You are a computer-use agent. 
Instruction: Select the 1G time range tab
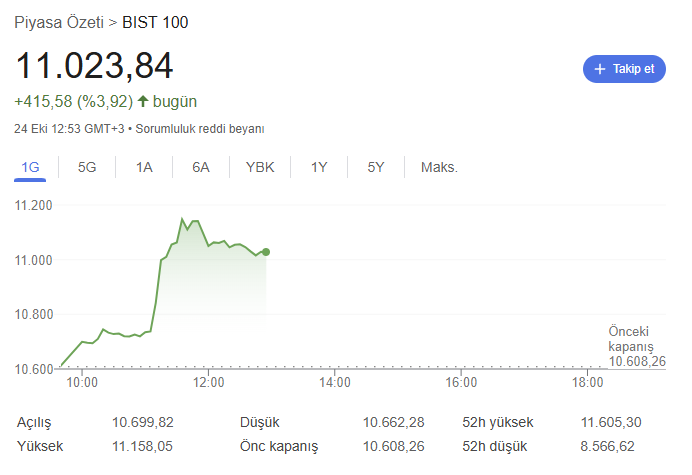point(30,167)
